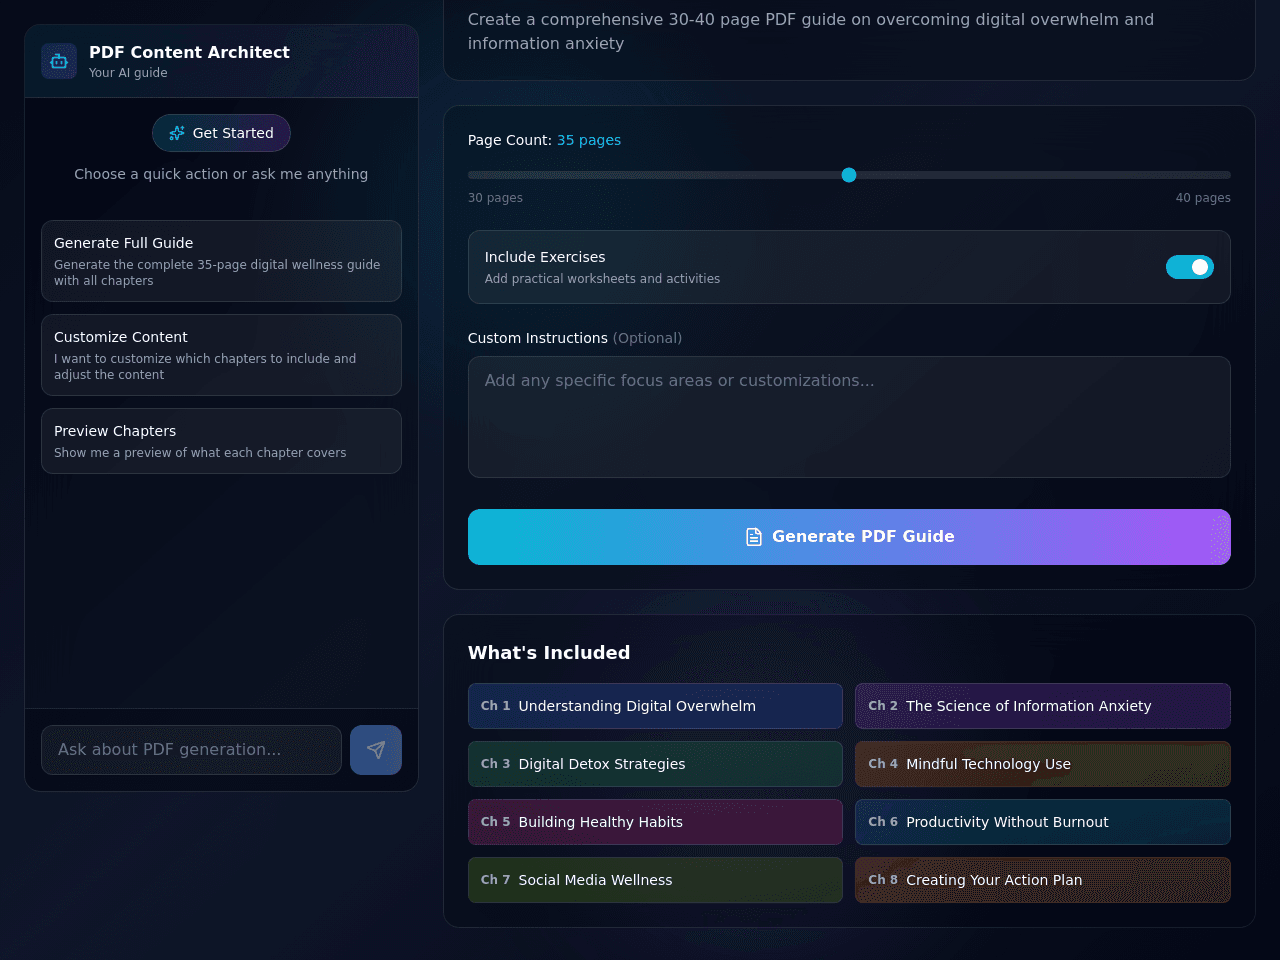
Task: Select Ch 8 Creating Your Action Plan
Action: pos(1043,880)
